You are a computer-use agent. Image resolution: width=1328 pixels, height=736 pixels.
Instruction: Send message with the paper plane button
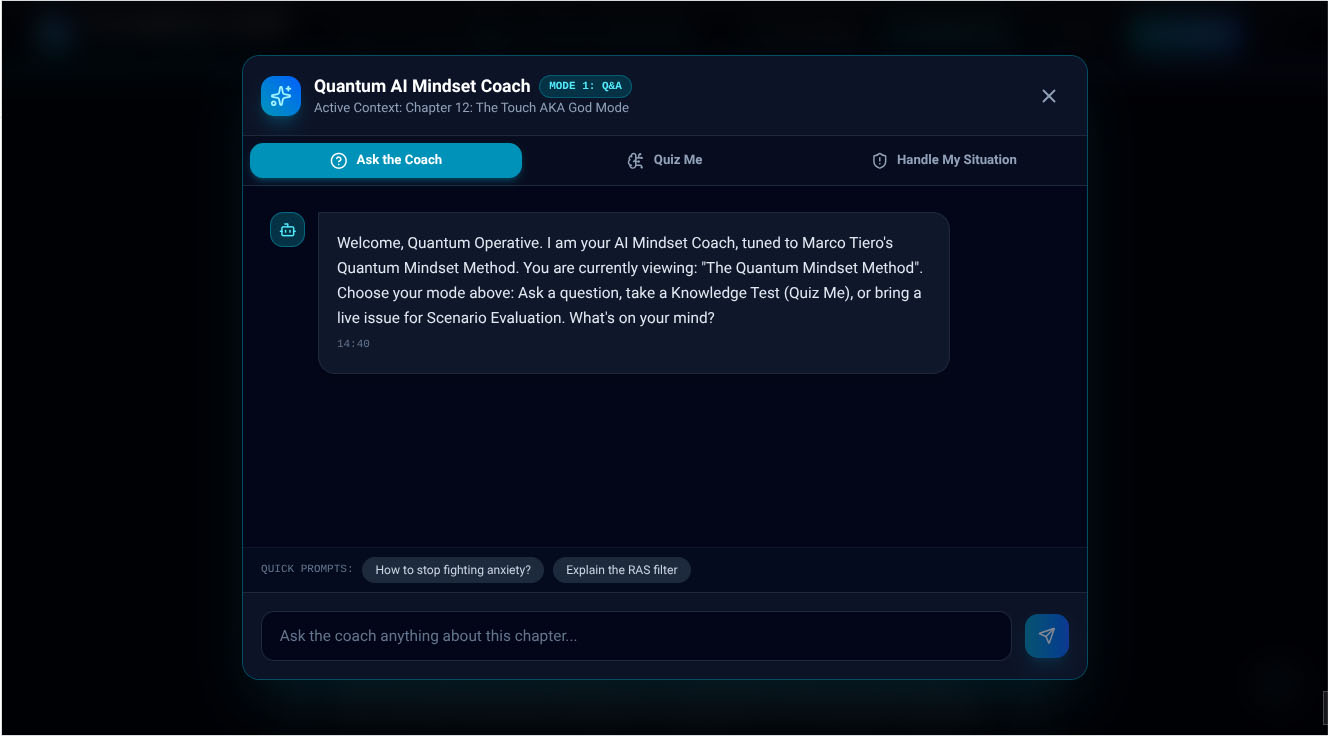click(x=1047, y=636)
